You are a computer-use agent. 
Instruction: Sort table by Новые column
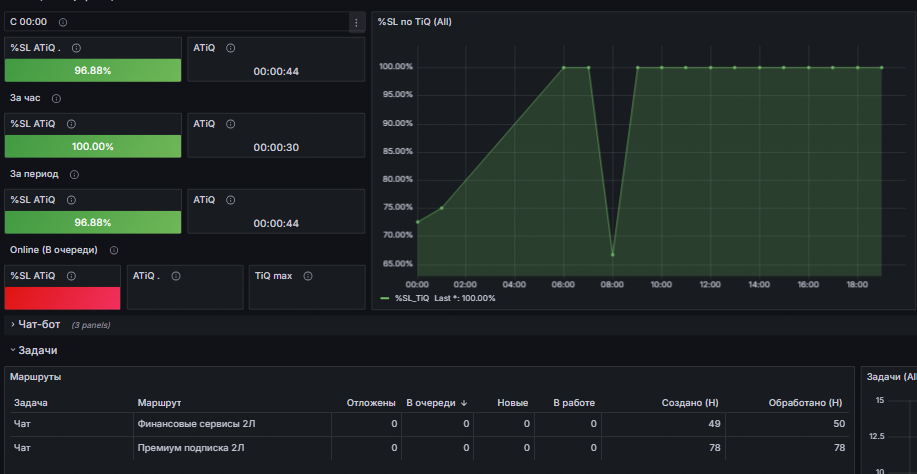pyautogui.click(x=513, y=403)
